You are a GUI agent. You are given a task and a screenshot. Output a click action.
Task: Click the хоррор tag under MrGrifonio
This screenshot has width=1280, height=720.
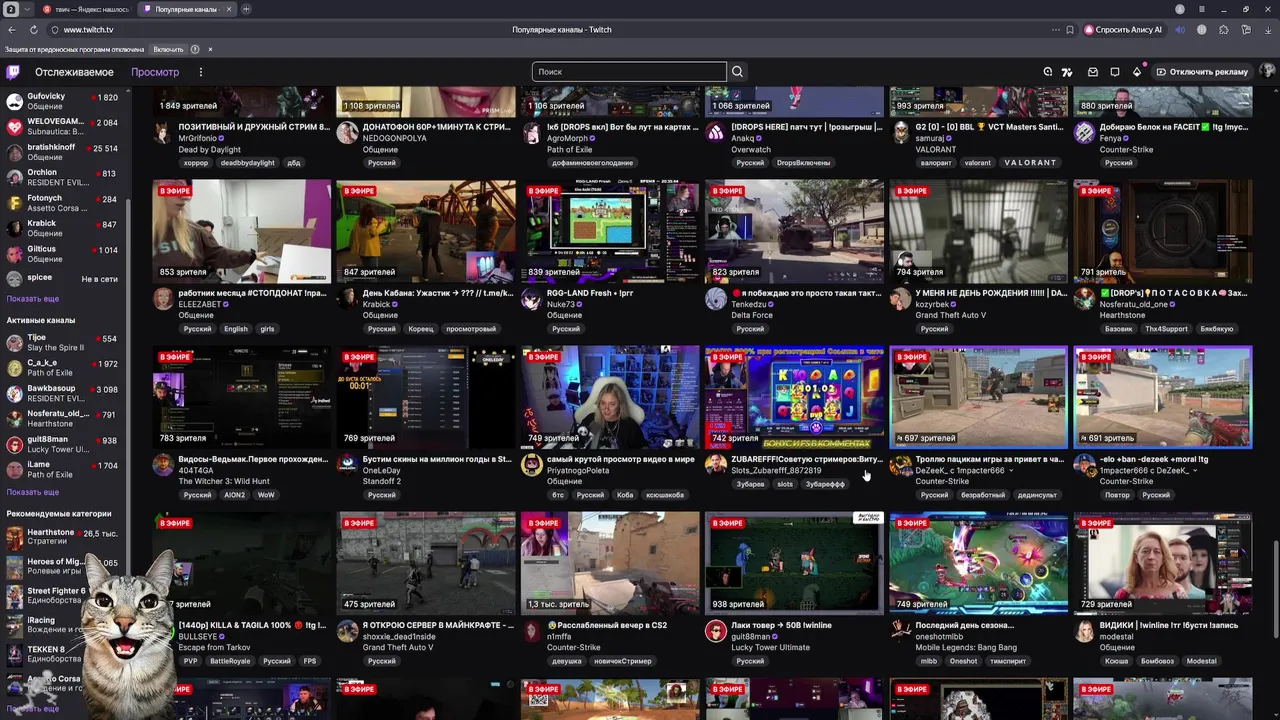[196, 163]
